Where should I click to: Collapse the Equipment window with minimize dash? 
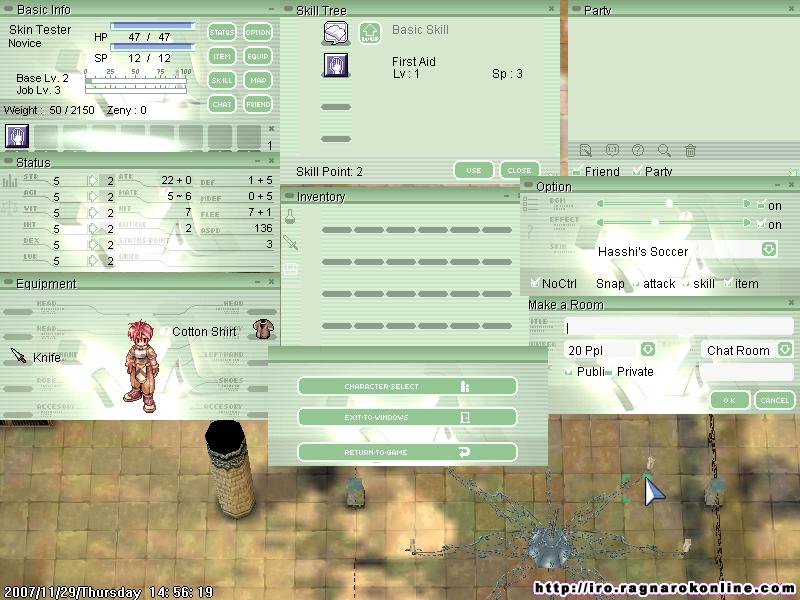[x=258, y=282]
